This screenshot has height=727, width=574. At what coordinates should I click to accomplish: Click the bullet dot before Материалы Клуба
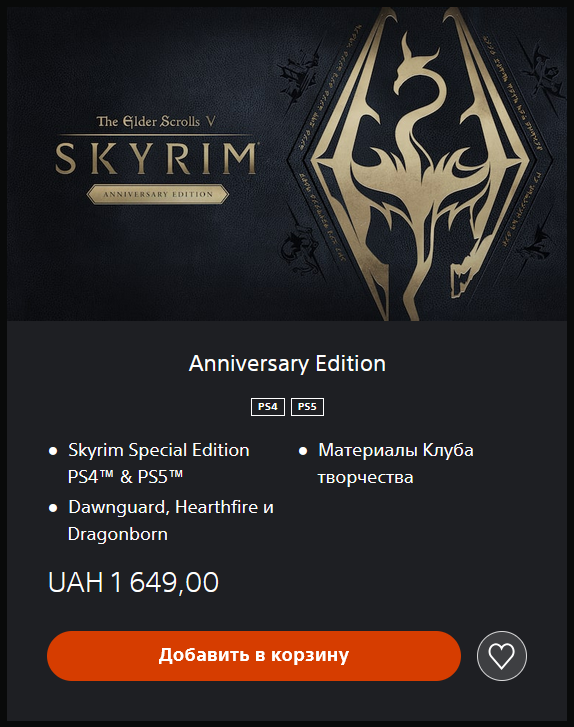tap(303, 451)
